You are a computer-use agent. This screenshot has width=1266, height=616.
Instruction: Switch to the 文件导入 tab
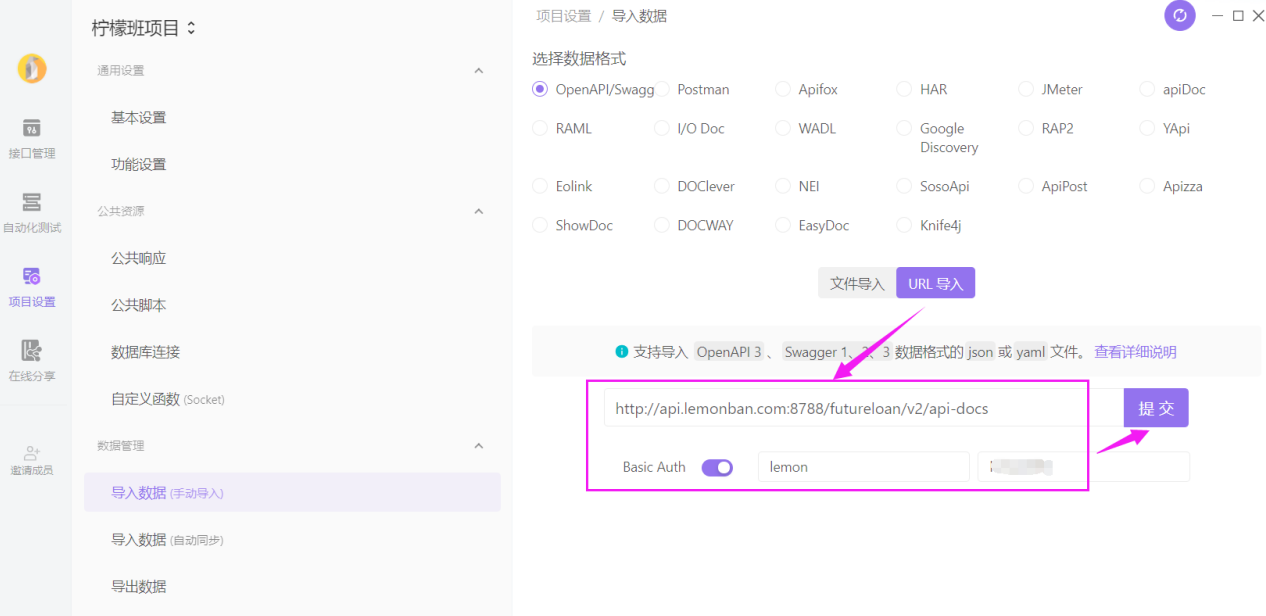coord(856,283)
